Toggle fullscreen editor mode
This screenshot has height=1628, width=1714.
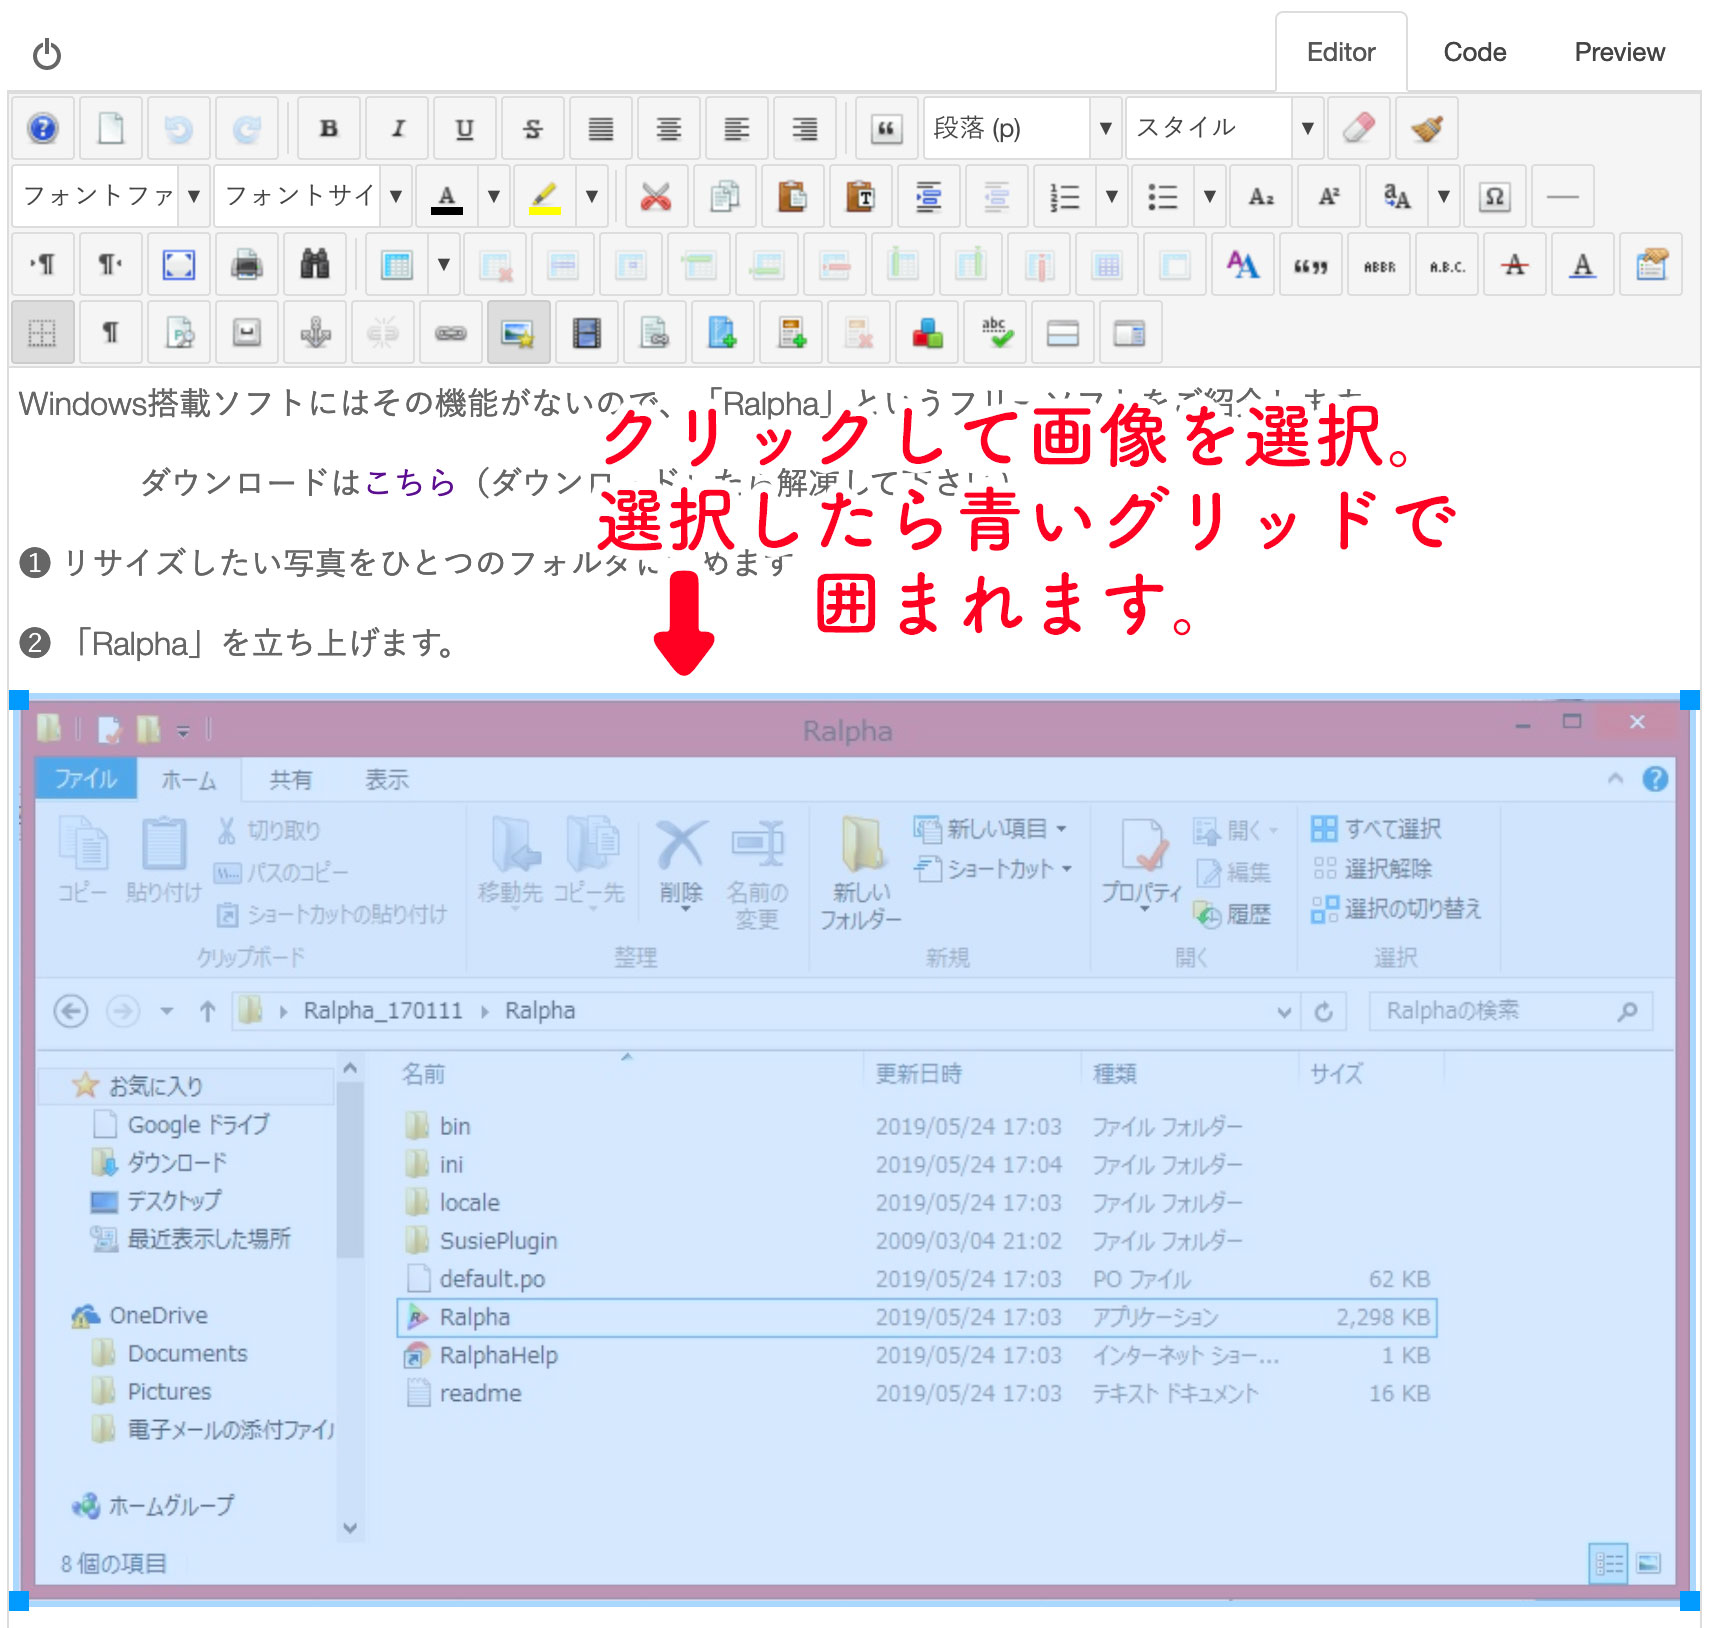(179, 265)
